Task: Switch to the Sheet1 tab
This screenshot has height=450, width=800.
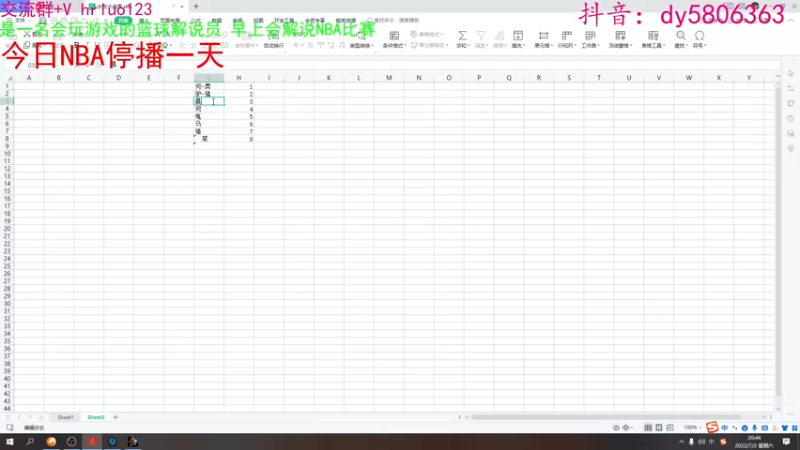Action: pyautogui.click(x=65, y=417)
